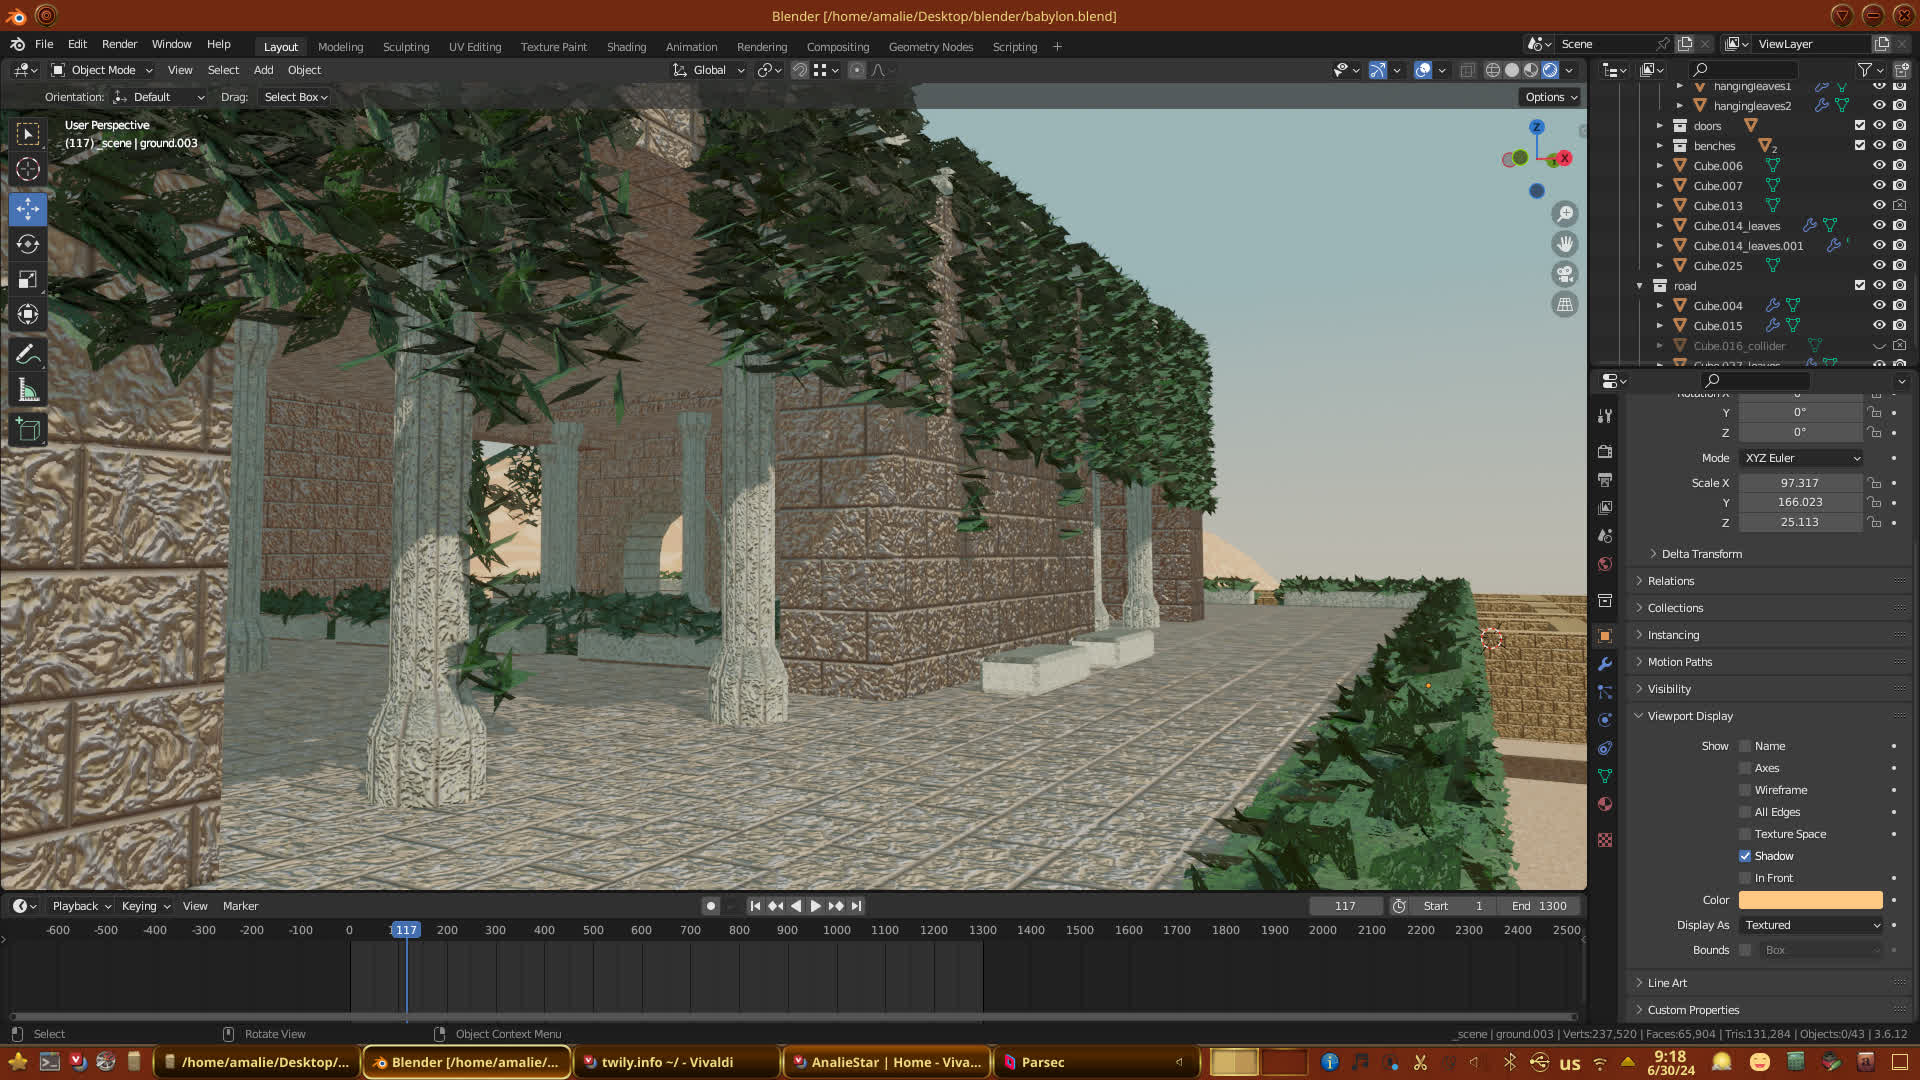Image resolution: width=1920 pixels, height=1080 pixels.
Task: Collapse the road collection in outliner
Action: click(1640, 286)
